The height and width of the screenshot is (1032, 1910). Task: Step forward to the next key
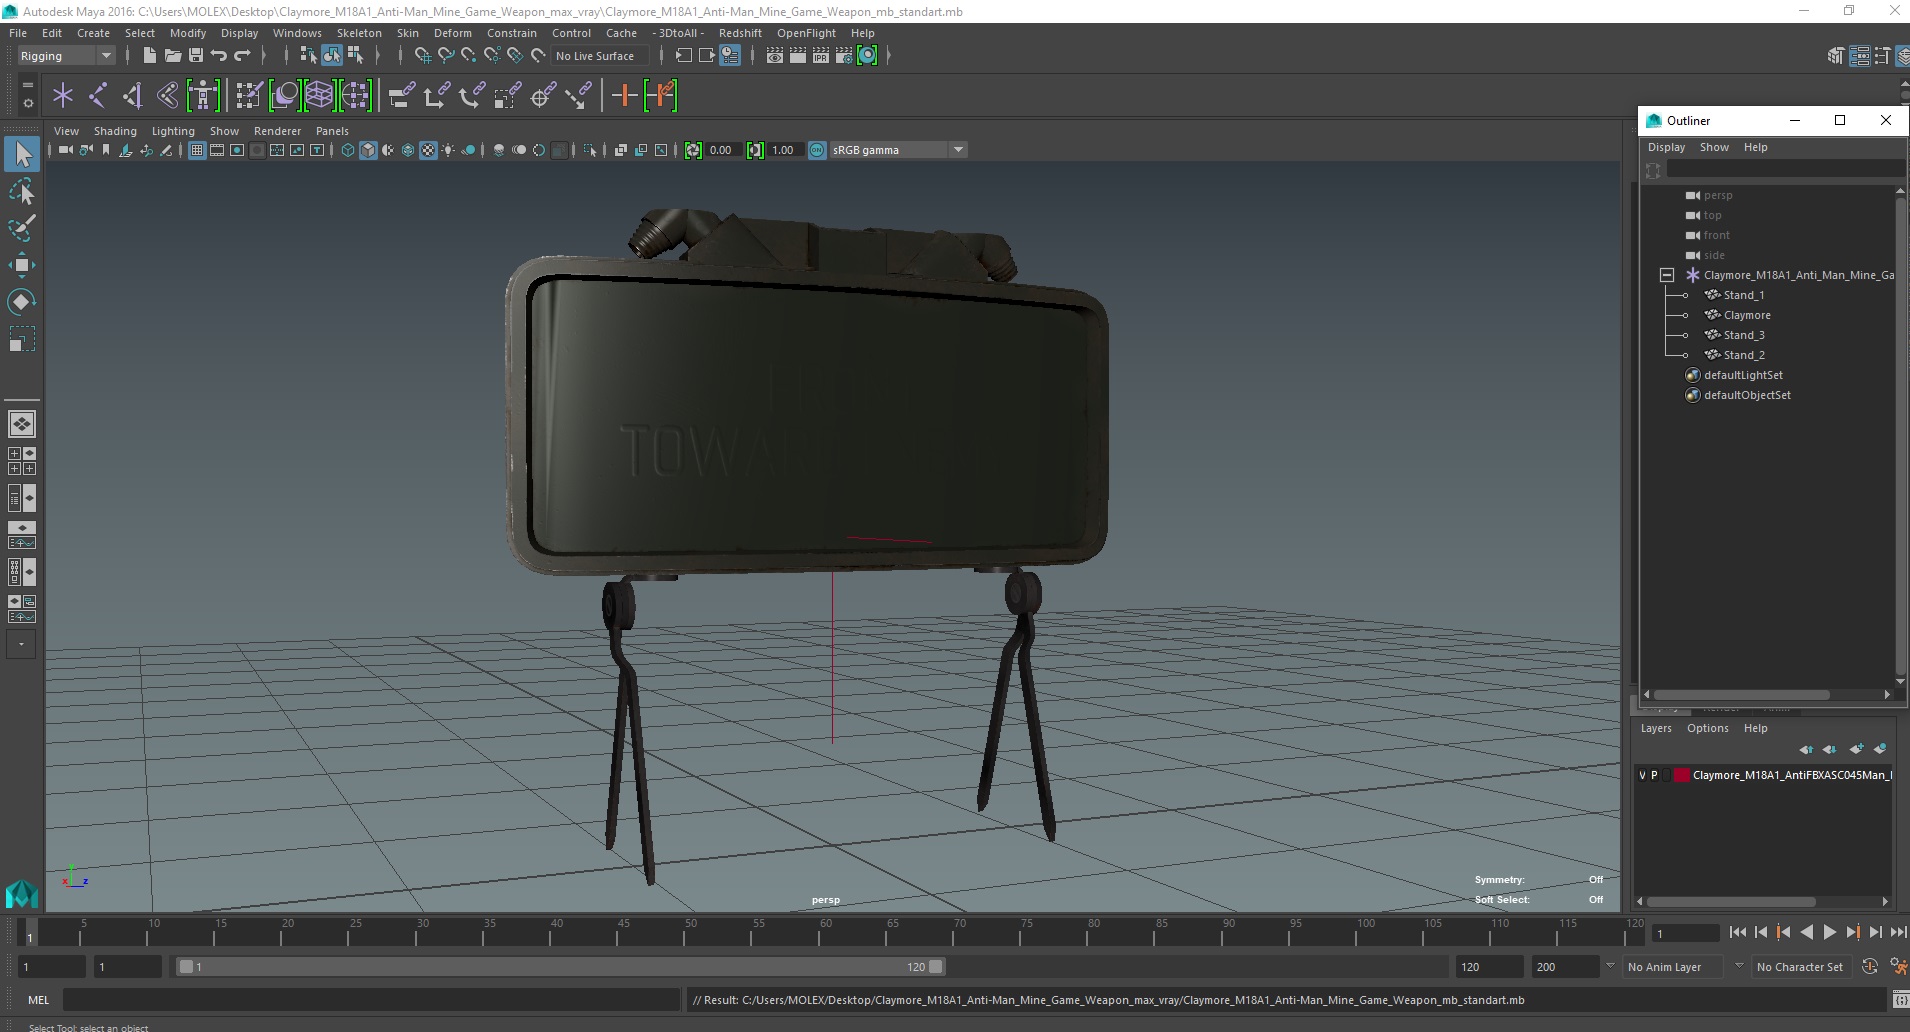coord(1853,932)
